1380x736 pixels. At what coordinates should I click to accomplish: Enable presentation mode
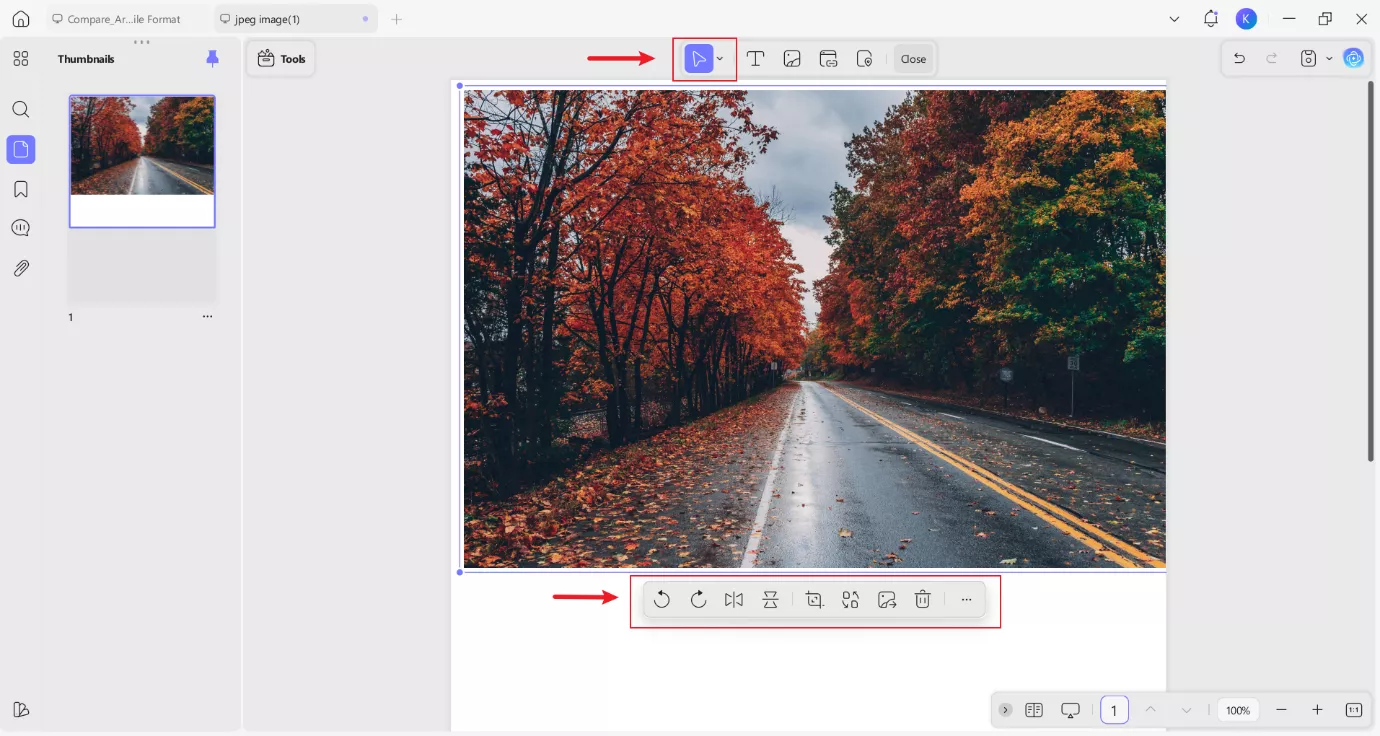(x=1070, y=709)
